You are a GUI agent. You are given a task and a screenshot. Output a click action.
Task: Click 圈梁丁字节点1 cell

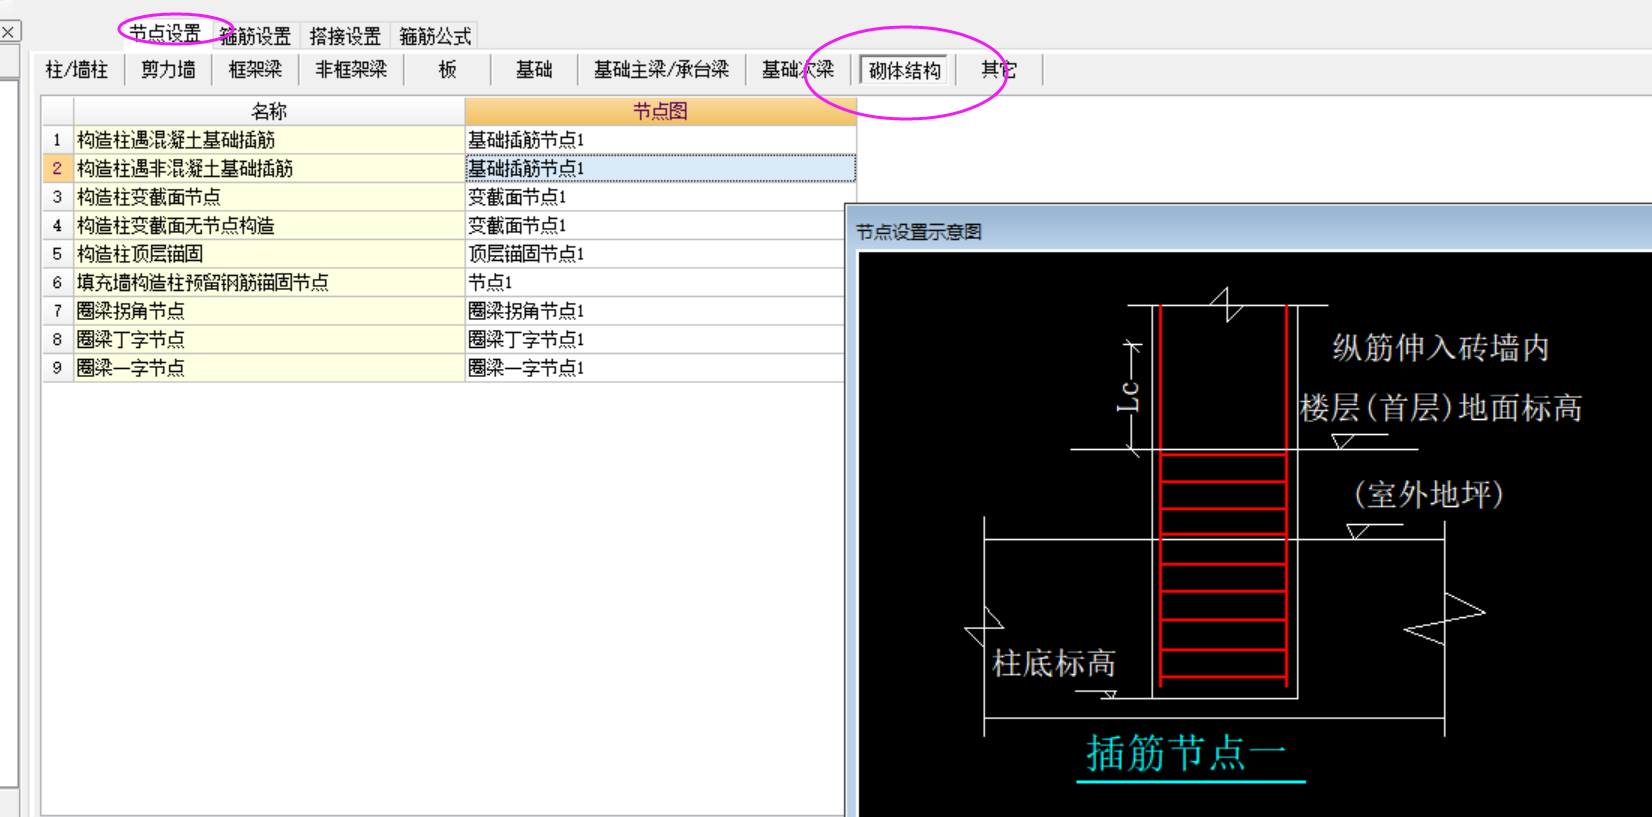point(655,339)
